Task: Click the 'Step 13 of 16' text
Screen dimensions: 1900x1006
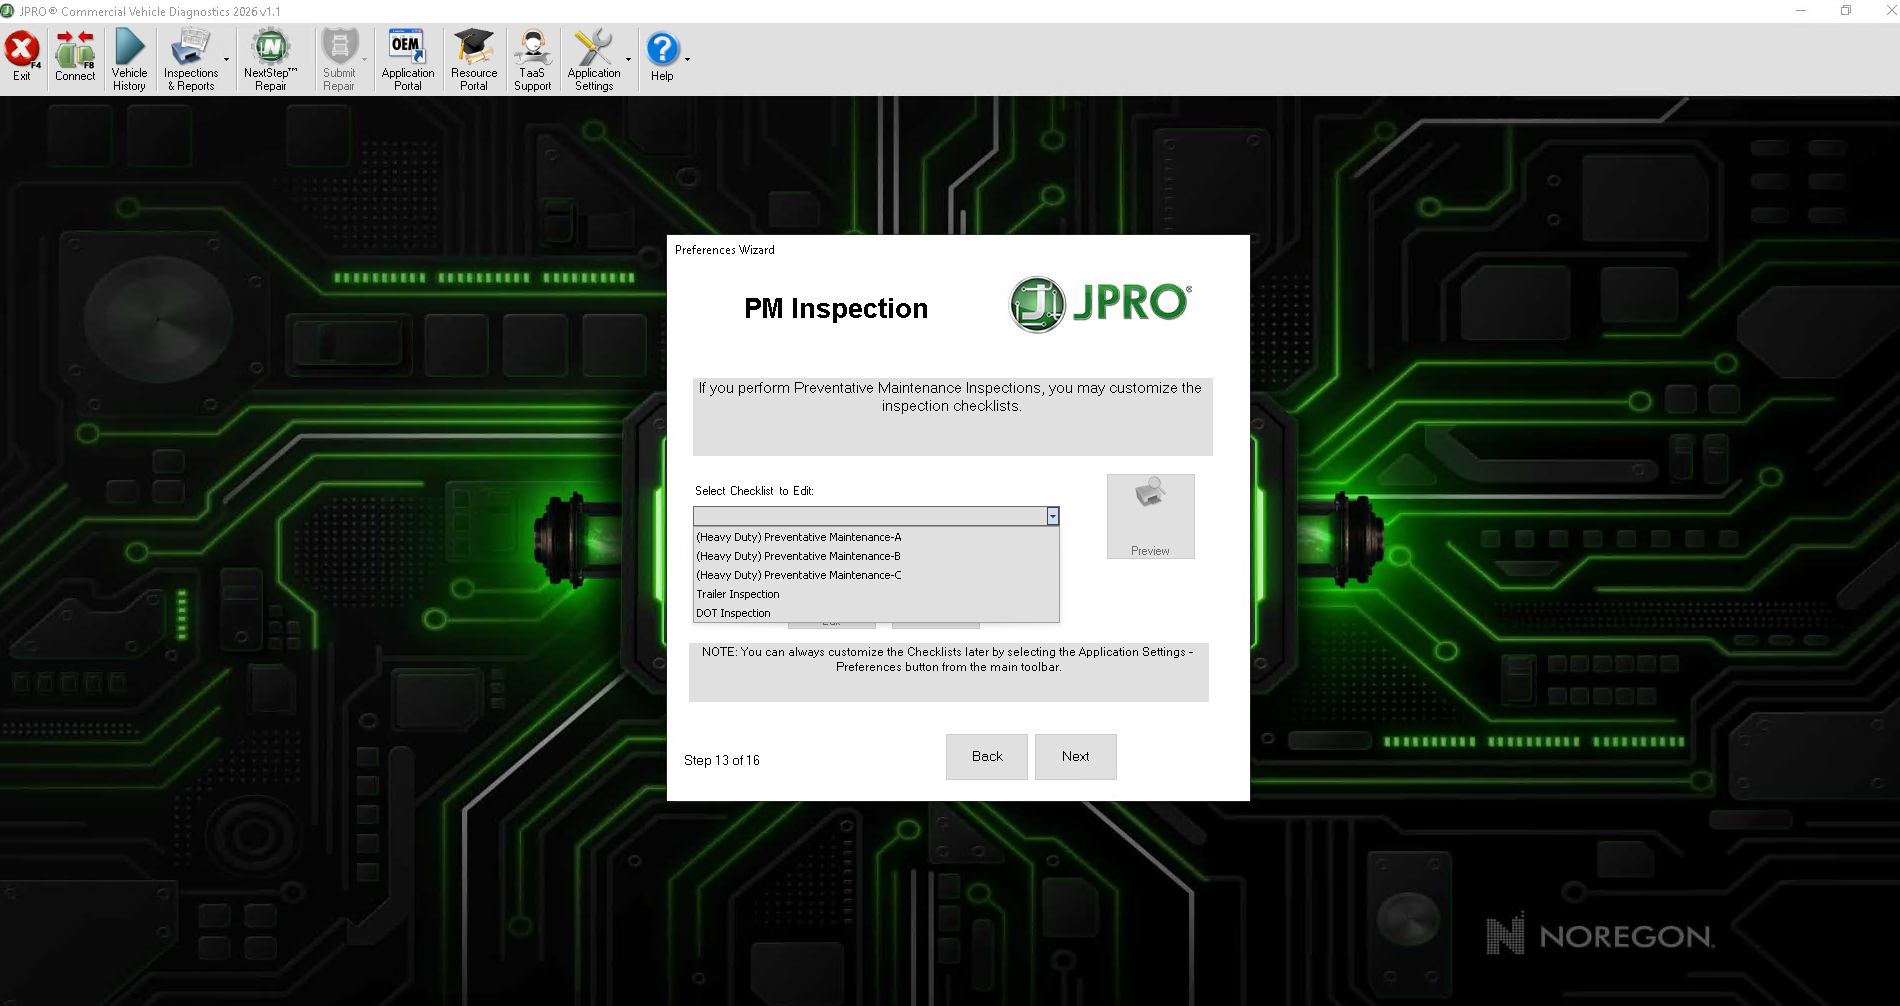Action: point(722,761)
